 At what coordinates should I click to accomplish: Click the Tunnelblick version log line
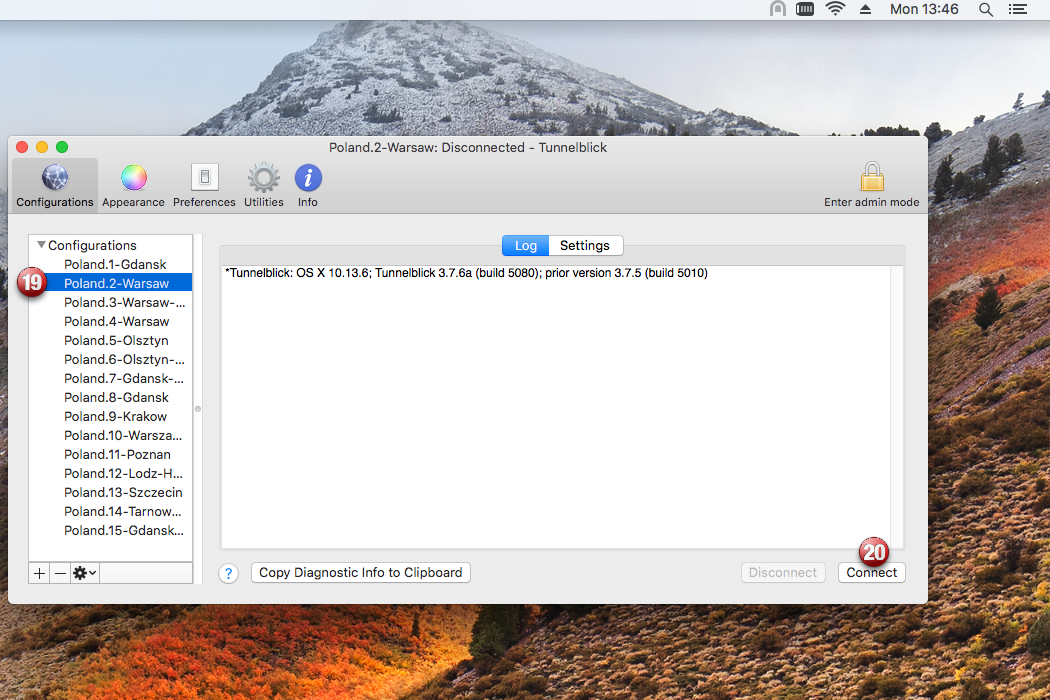click(466, 273)
